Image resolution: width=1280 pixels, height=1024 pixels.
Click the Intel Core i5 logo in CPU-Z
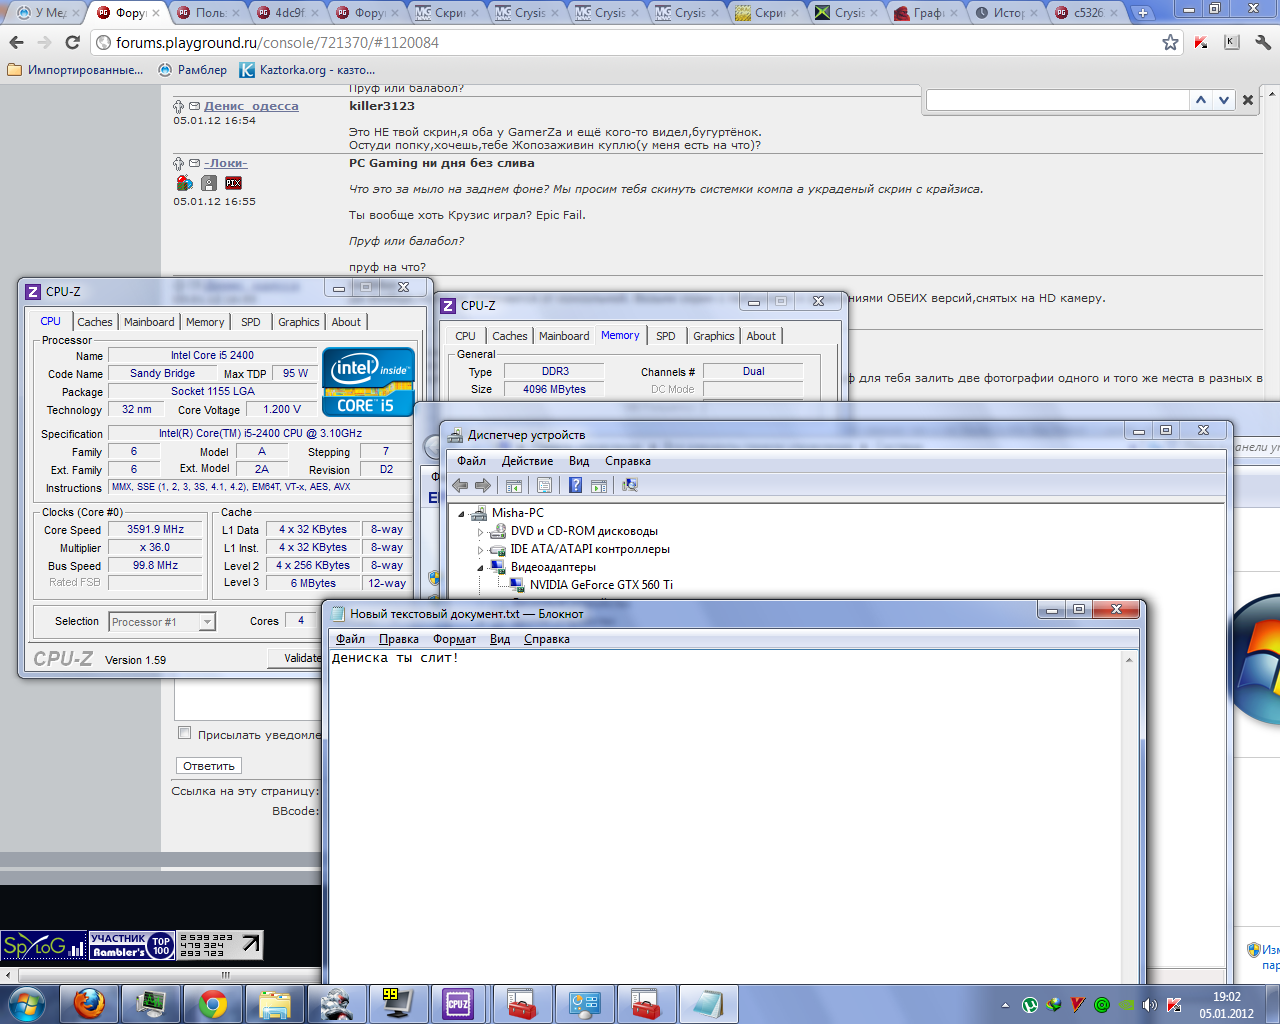click(x=368, y=381)
